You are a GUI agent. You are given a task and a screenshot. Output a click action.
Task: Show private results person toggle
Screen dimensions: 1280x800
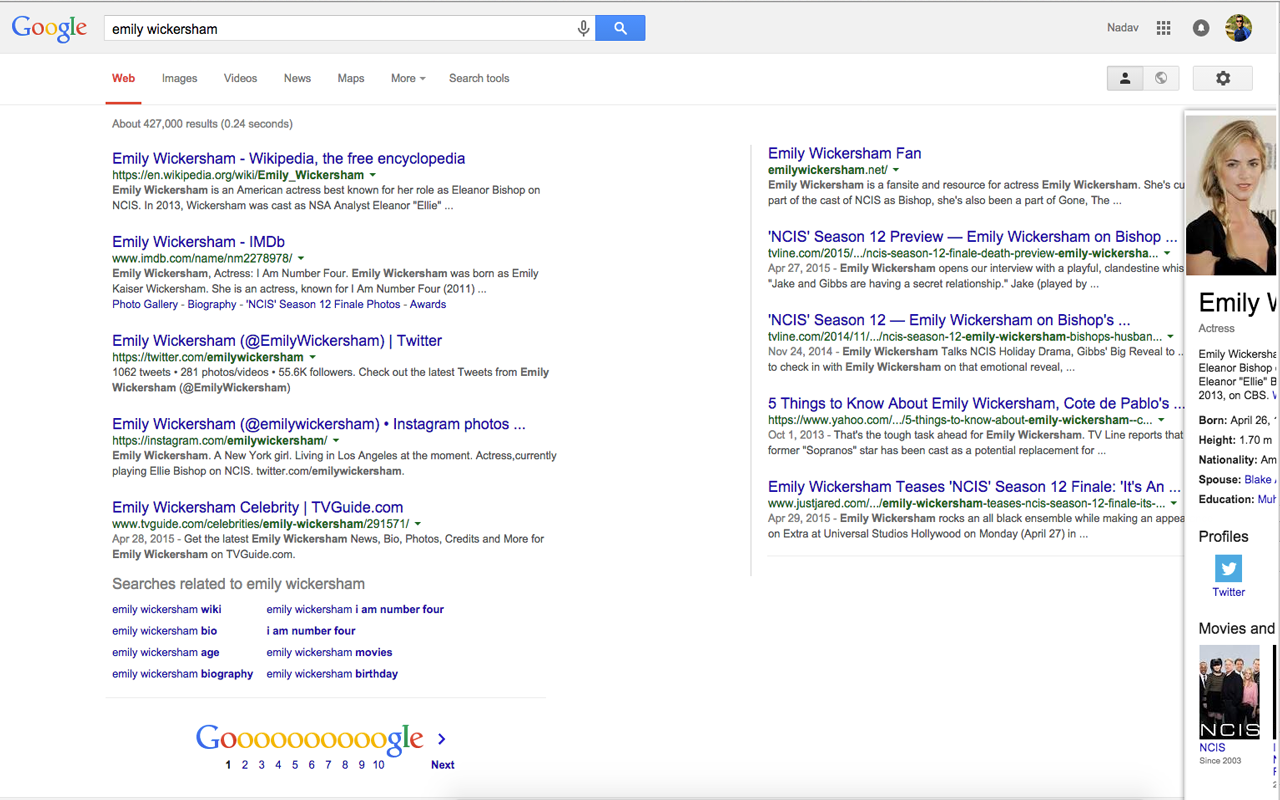(1125, 78)
